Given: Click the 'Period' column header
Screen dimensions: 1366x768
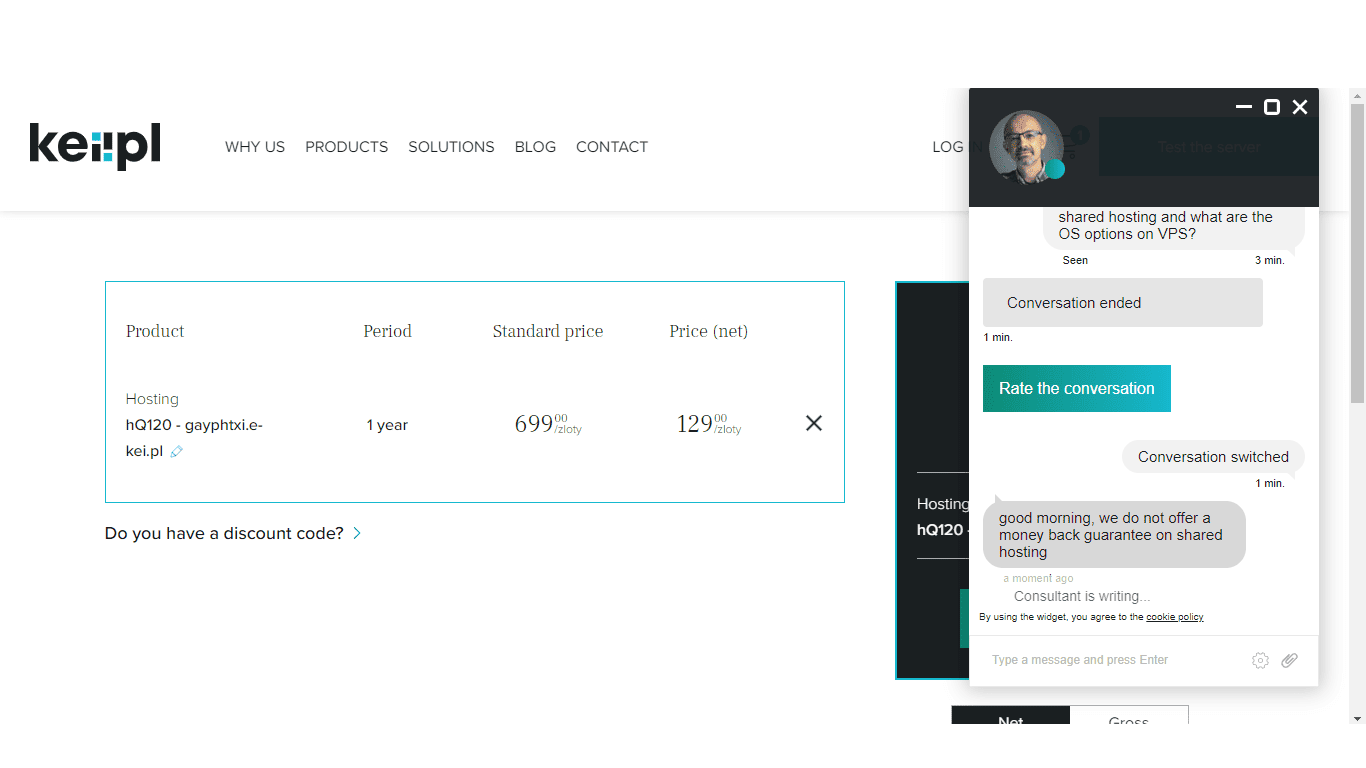Looking at the screenshot, I should [x=387, y=331].
